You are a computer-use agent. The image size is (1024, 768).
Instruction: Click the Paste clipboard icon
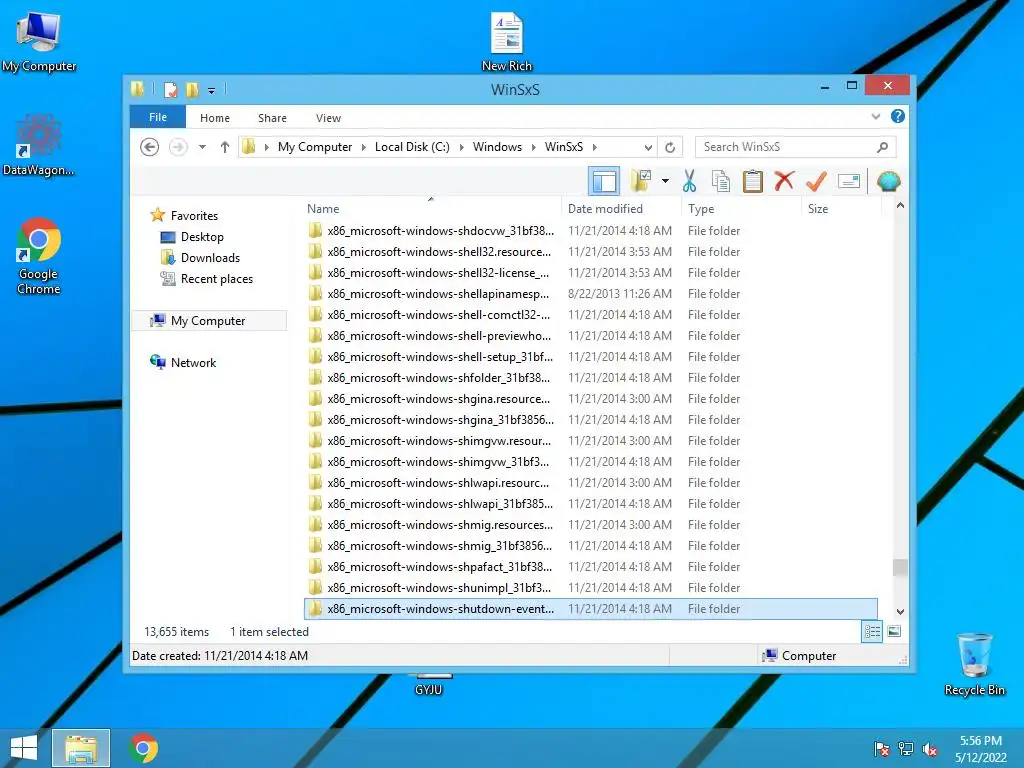coord(752,181)
